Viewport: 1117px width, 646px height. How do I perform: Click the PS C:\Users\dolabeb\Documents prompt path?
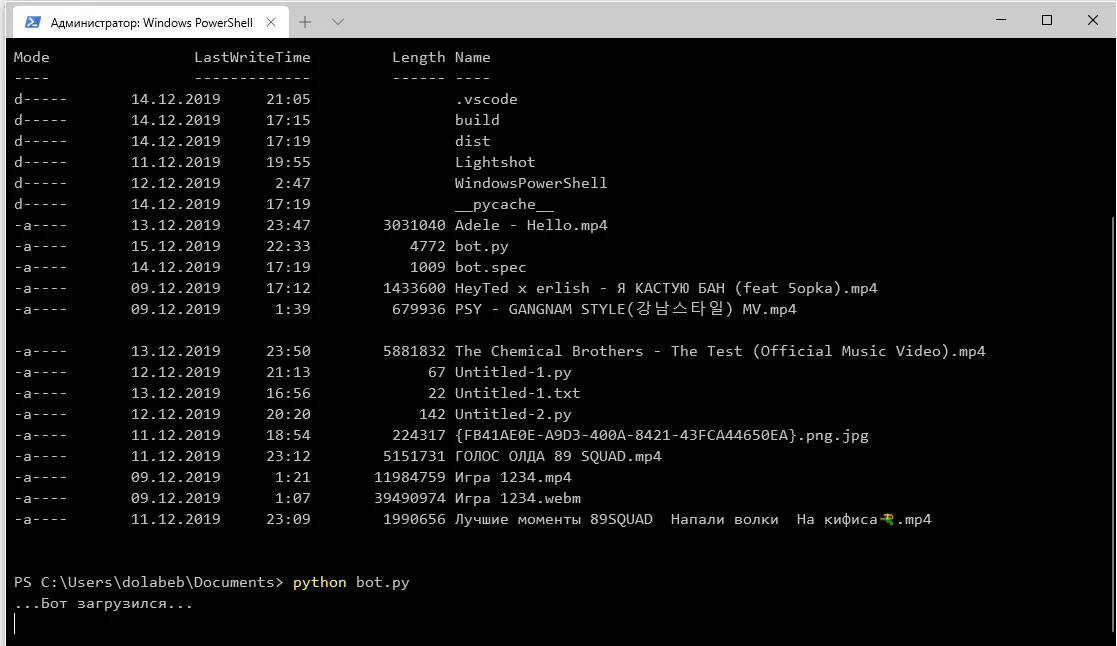148,583
